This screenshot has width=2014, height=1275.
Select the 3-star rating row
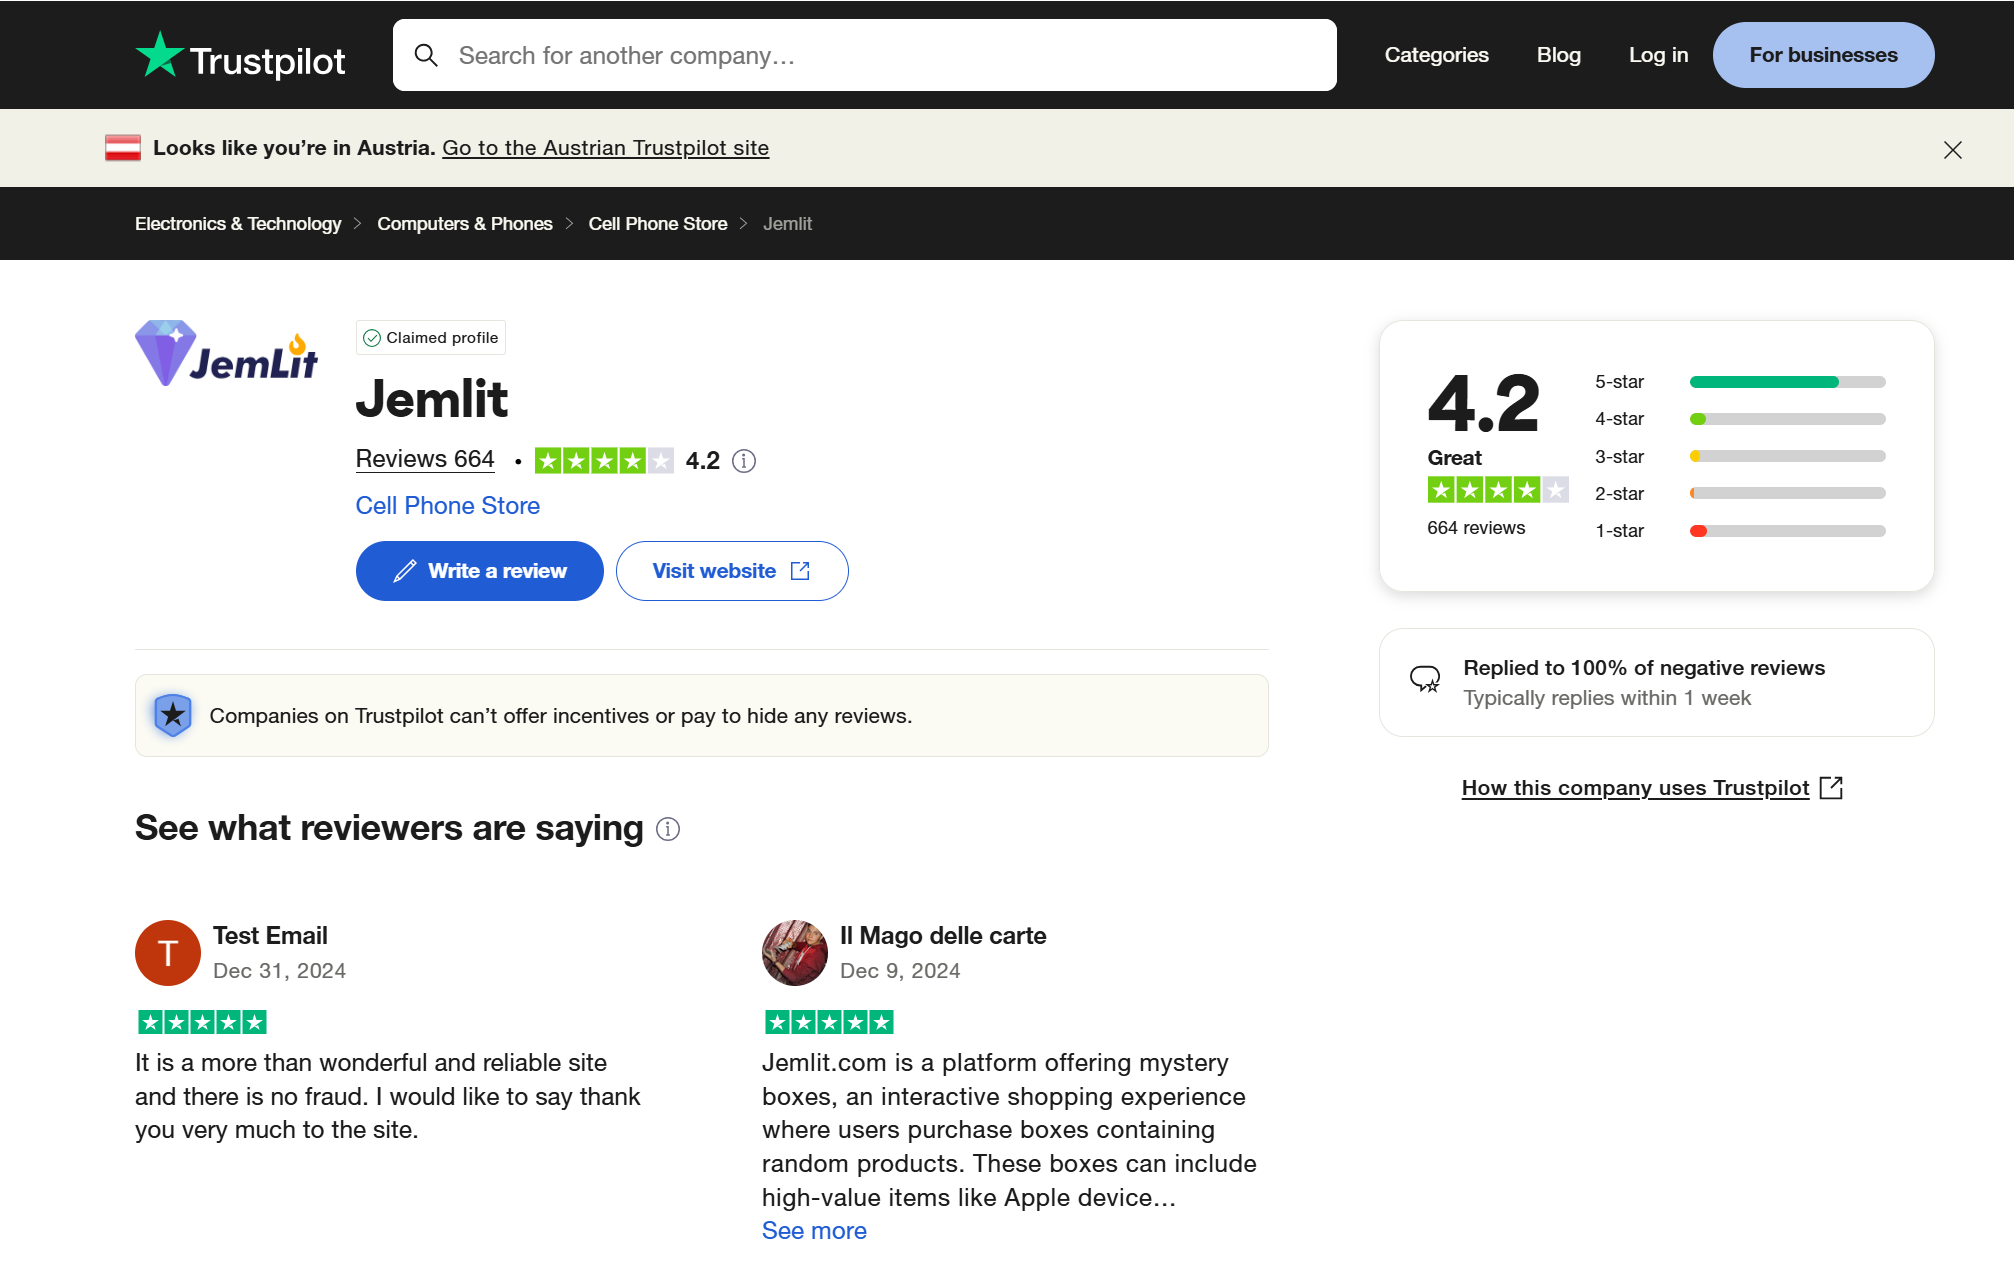[1740, 457]
